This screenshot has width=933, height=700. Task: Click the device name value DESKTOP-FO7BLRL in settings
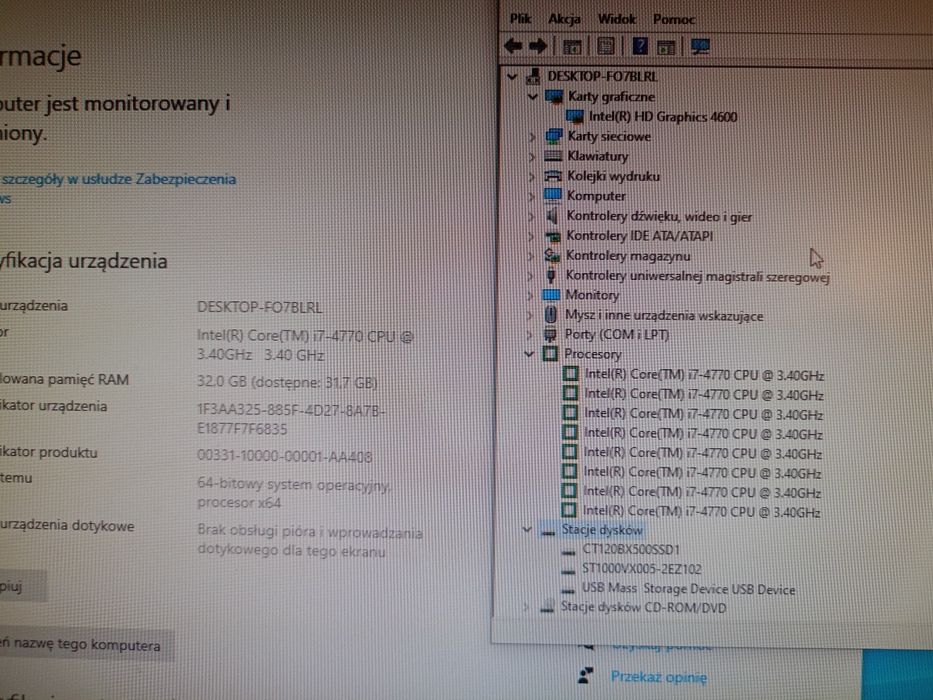coord(259,308)
